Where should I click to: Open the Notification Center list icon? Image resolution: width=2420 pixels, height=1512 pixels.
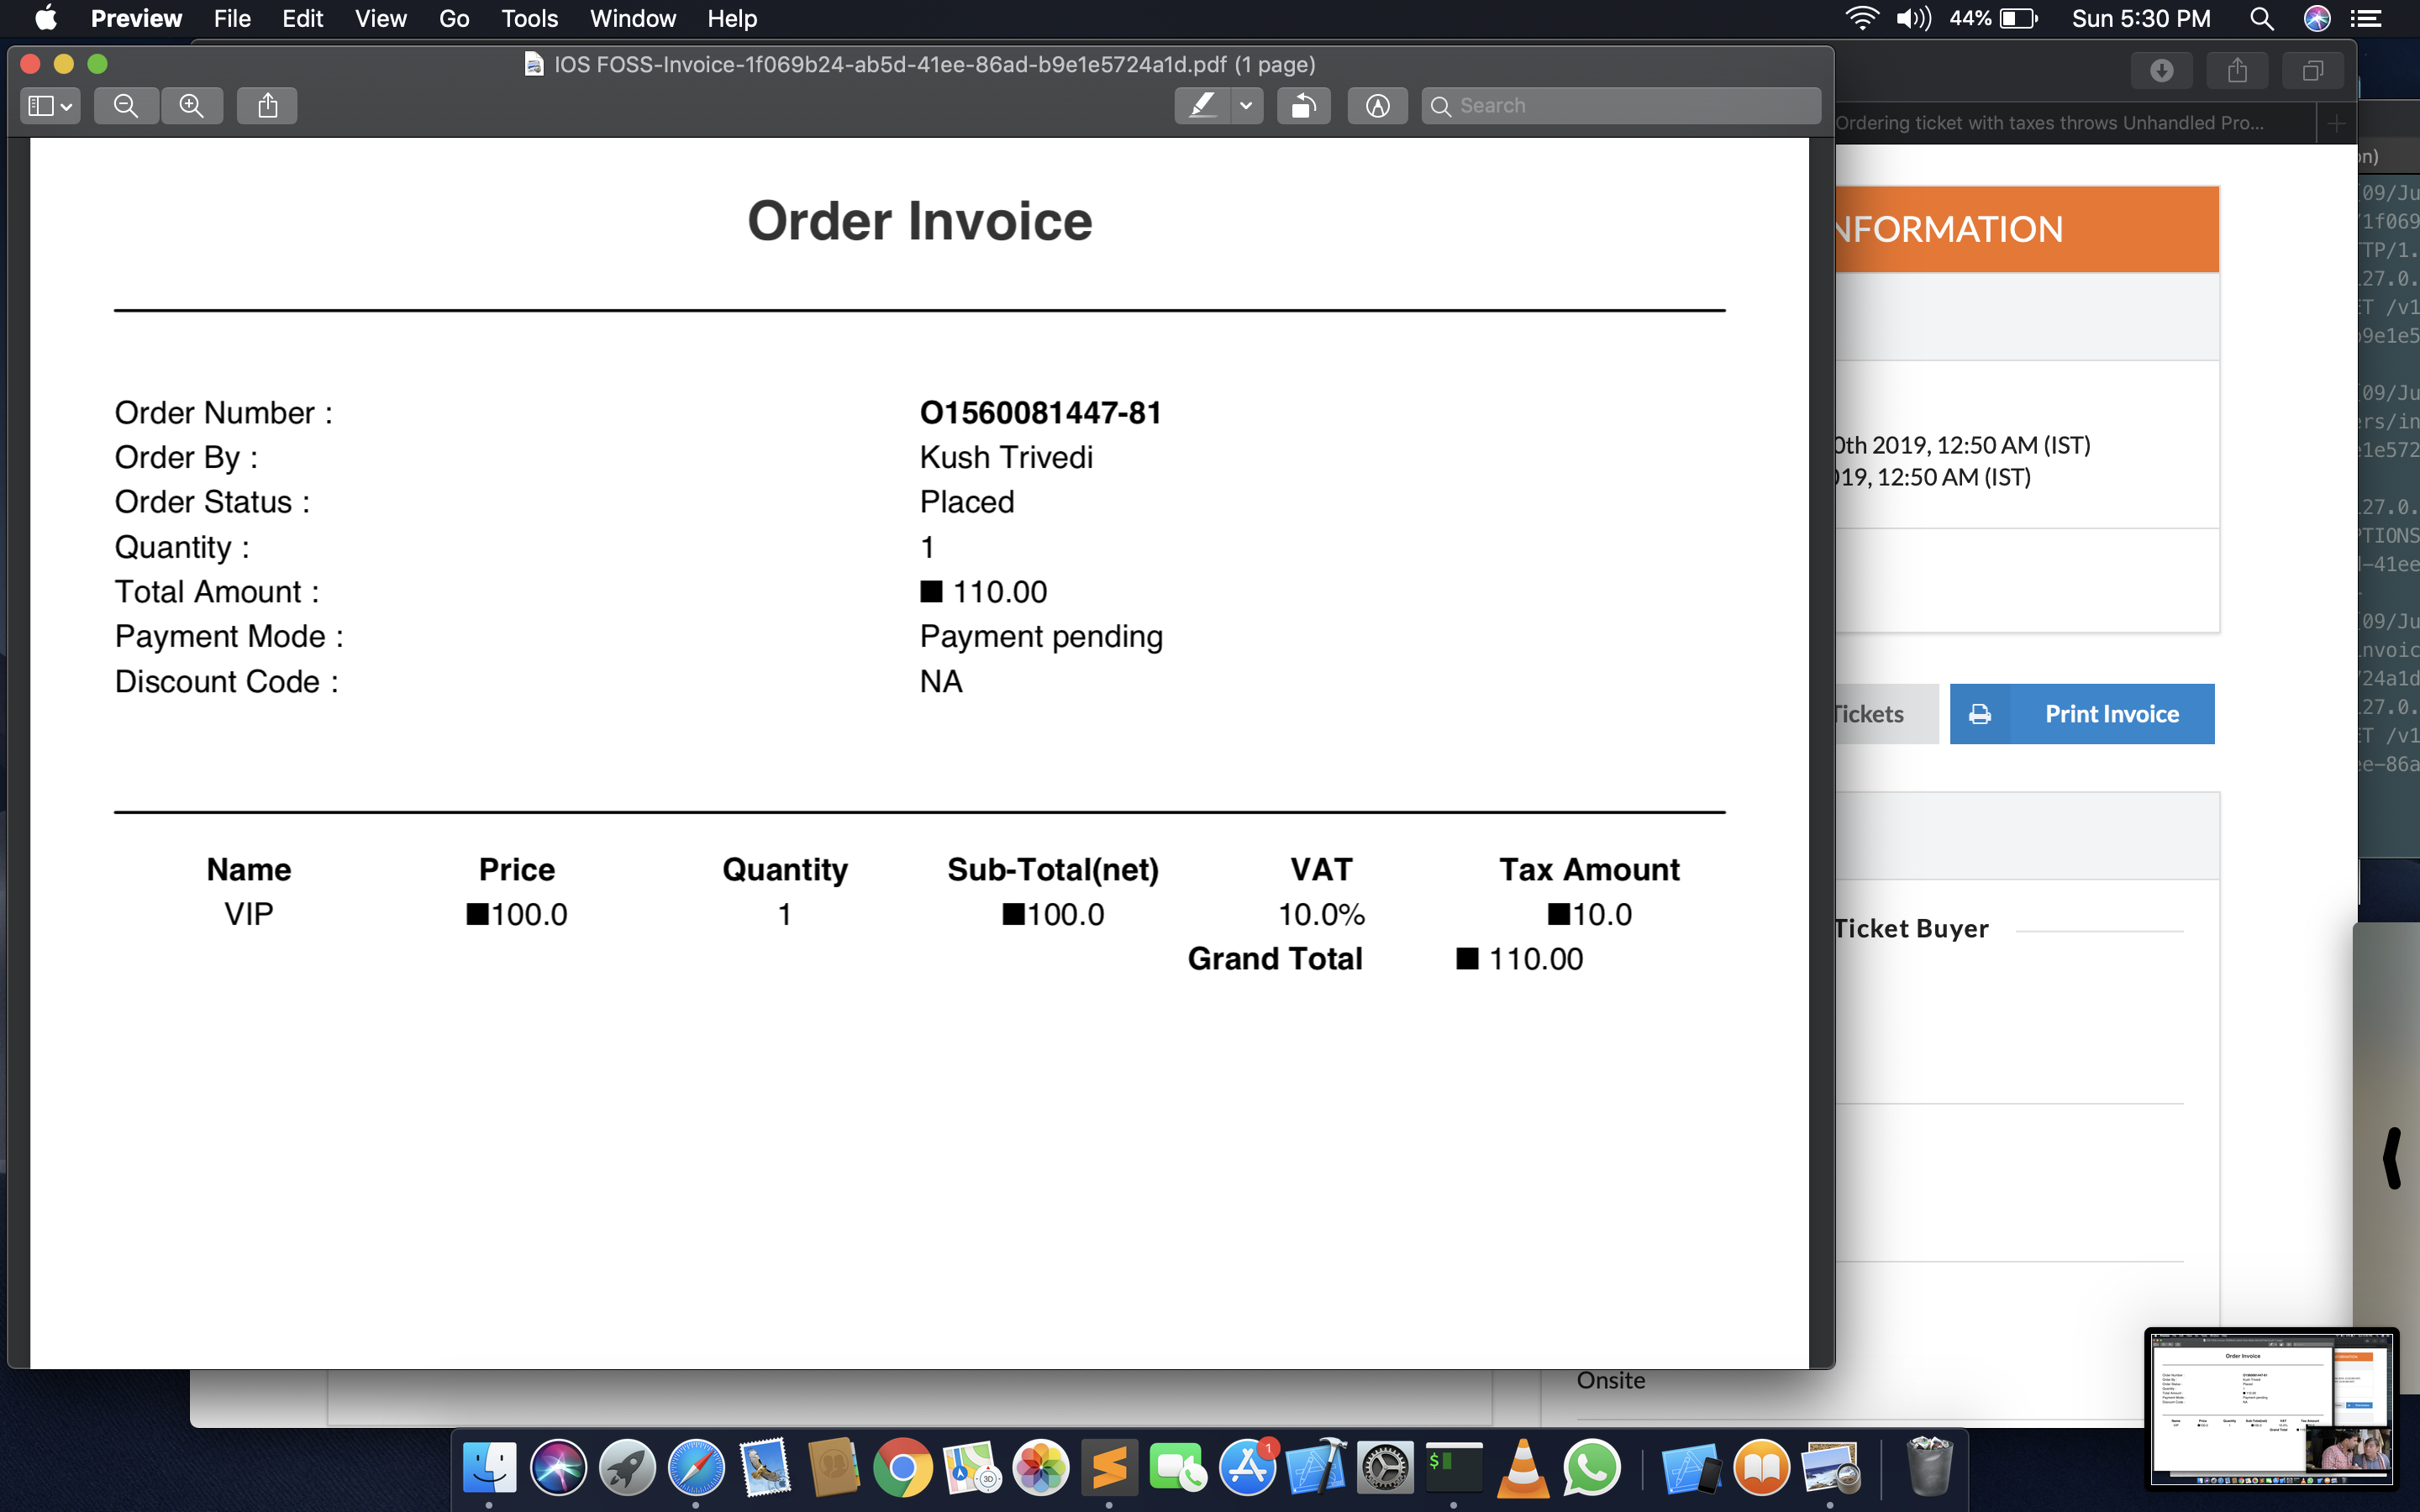tap(2364, 19)
